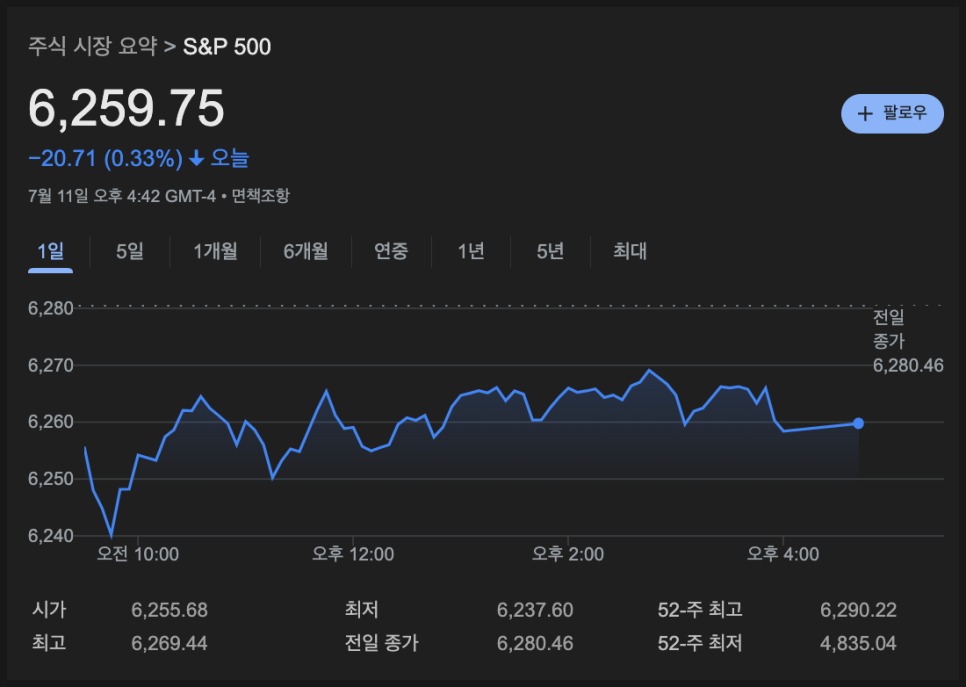Screen dimensions: 966x687
Task: Select the 6개월 range tab
Action: pos(306,251)
